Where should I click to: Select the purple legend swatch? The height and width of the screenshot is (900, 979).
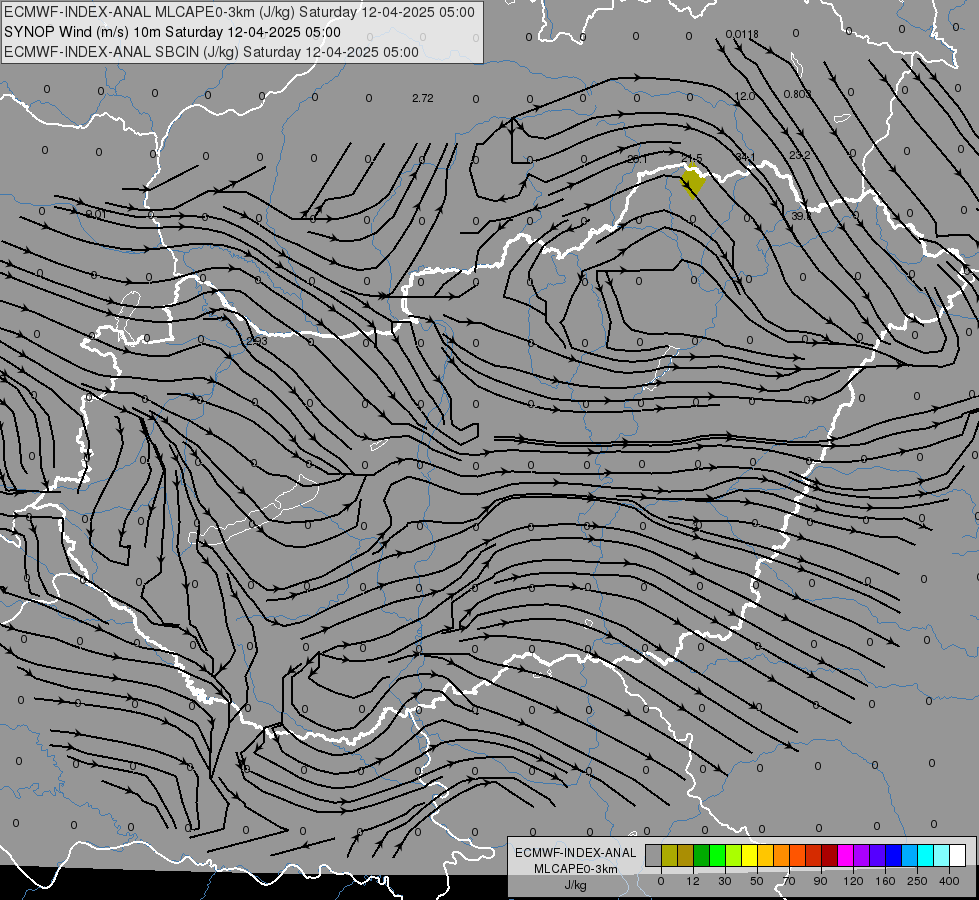tap(861, 855)
